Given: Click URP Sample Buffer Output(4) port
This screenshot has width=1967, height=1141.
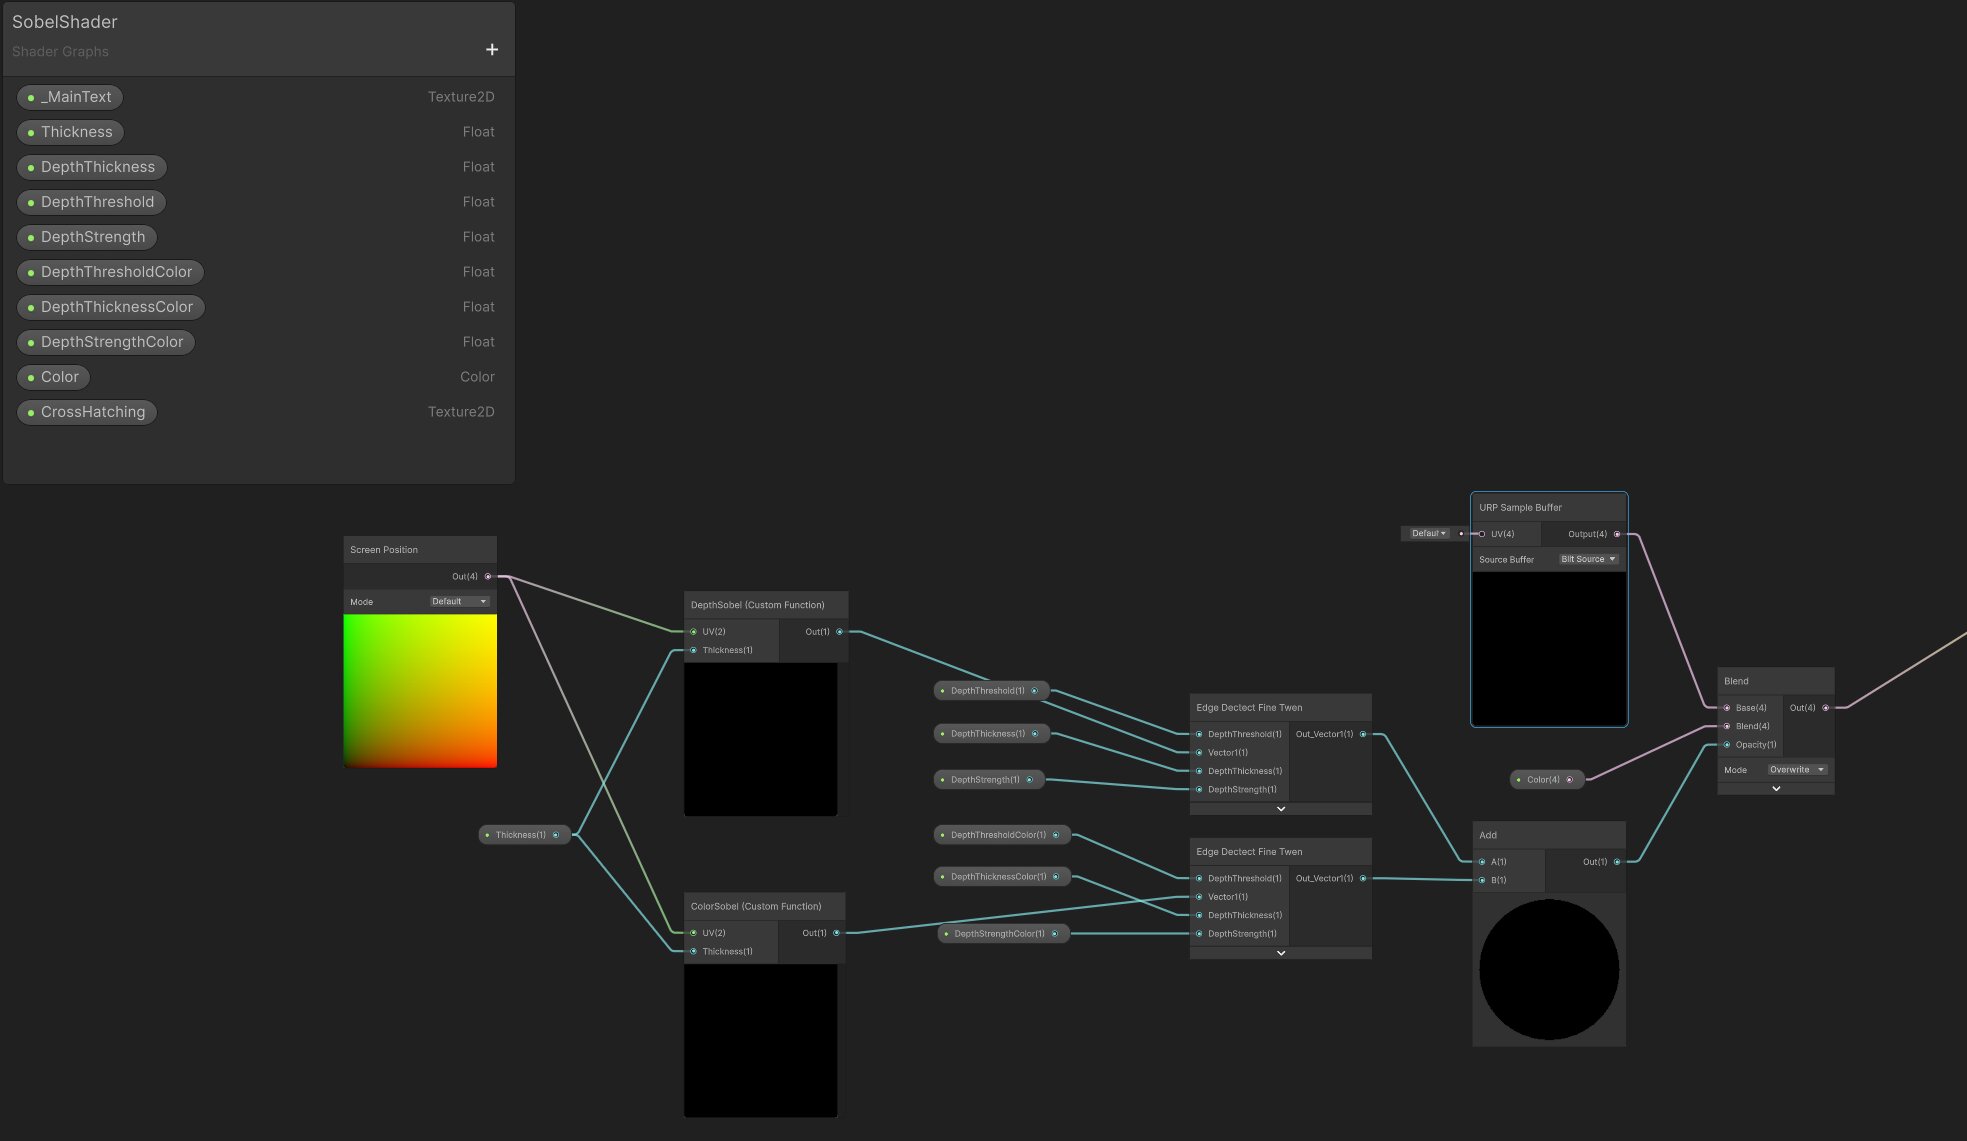Looking at the screenshot, I should point(1617,534).
